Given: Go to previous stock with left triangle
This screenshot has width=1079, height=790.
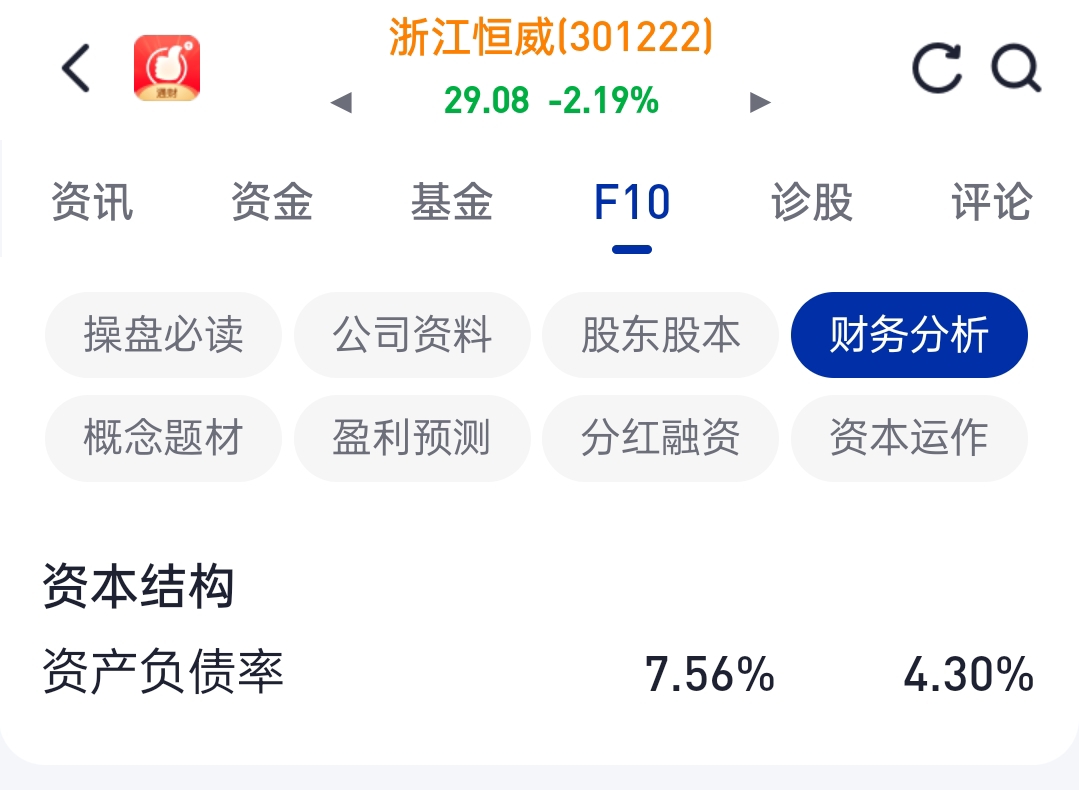Looking at the screenshot, I should click(x=341, y=103).
